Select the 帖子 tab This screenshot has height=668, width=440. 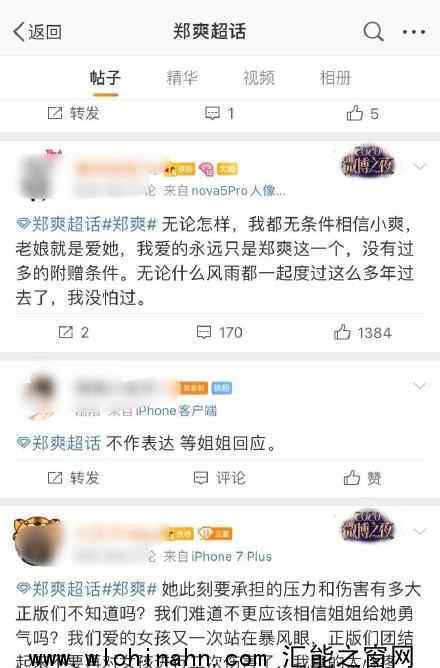coord(105,78)
